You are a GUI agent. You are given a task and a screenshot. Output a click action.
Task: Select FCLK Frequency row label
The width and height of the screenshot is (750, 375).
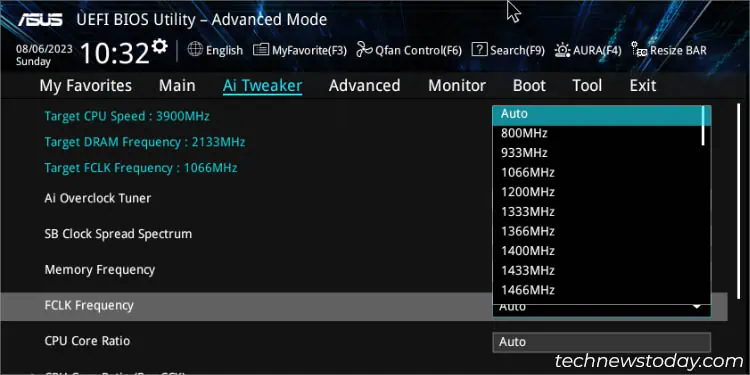[89, 305]
